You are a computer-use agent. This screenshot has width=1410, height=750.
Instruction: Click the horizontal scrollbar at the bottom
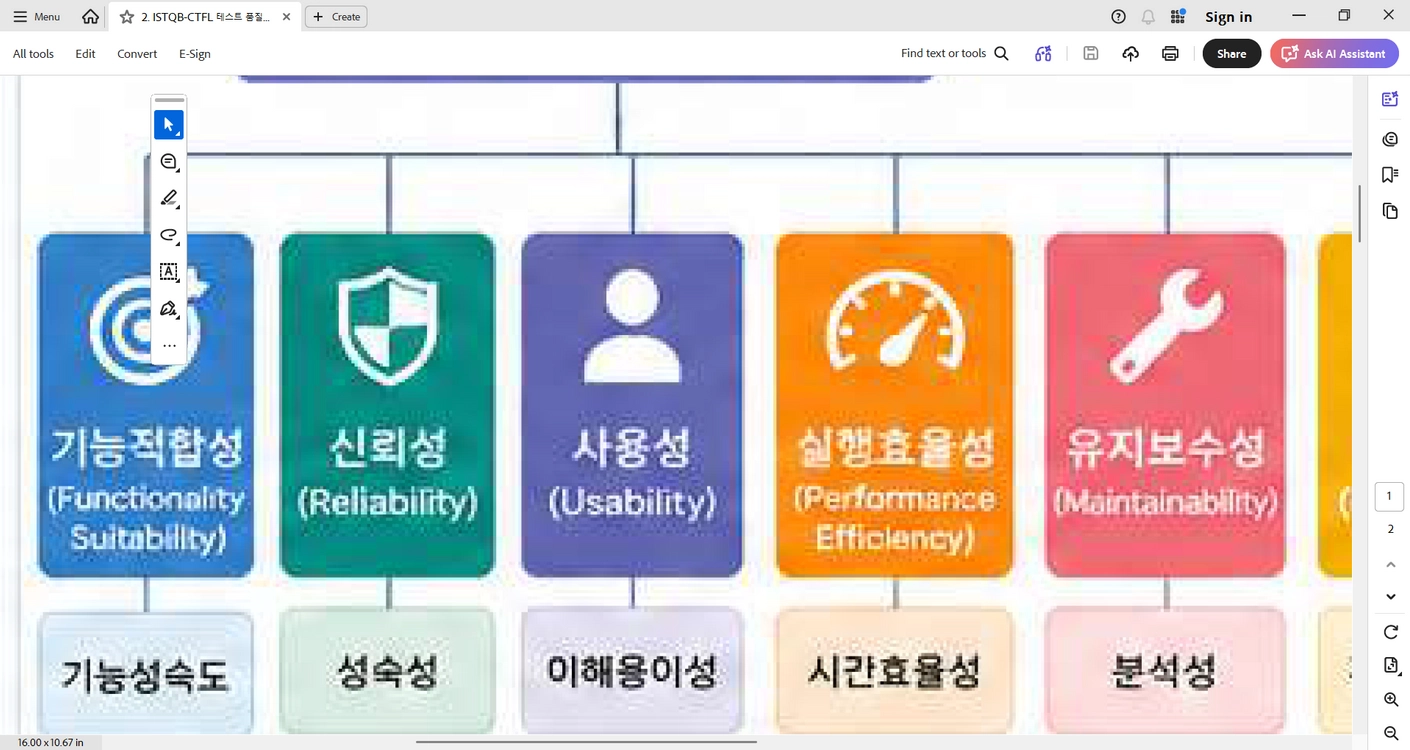point(586,742)
